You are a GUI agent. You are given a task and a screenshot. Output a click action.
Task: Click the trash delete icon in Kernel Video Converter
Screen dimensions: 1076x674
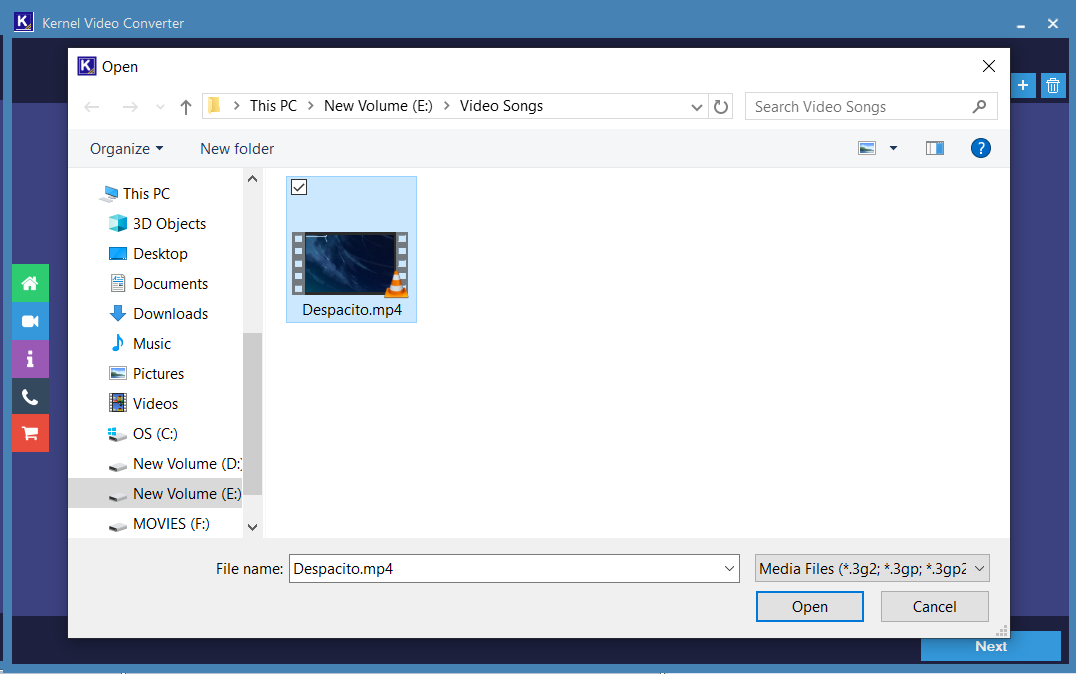click(1053, 86)
